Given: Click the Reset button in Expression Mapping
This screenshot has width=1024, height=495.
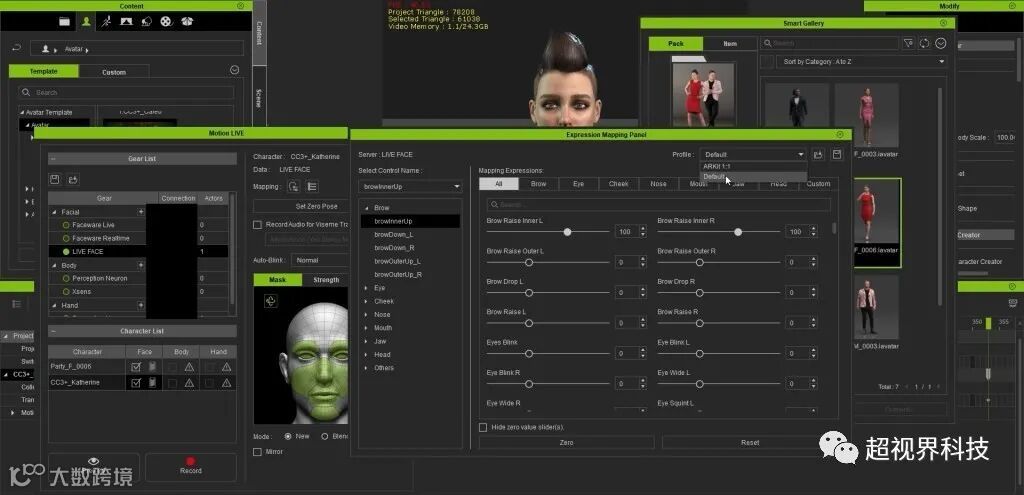Looking at the screenshot, I should click(750, 443).
